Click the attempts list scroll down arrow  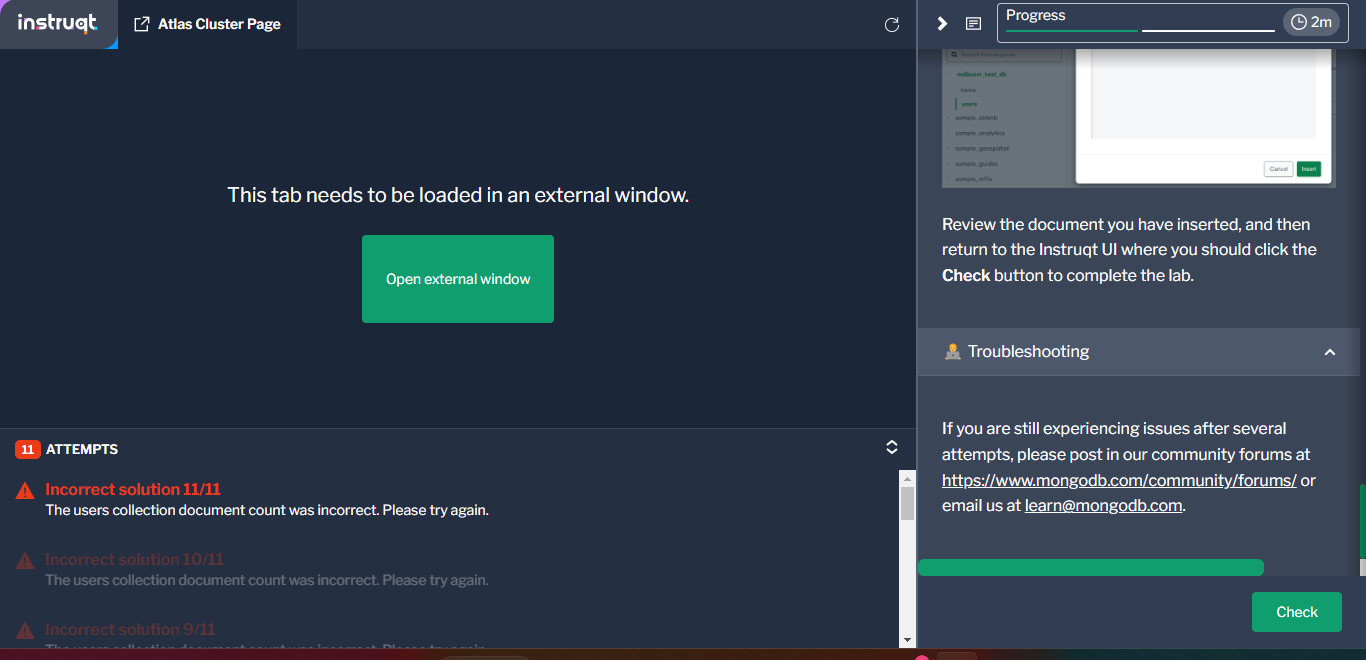[x=907, y=640]
